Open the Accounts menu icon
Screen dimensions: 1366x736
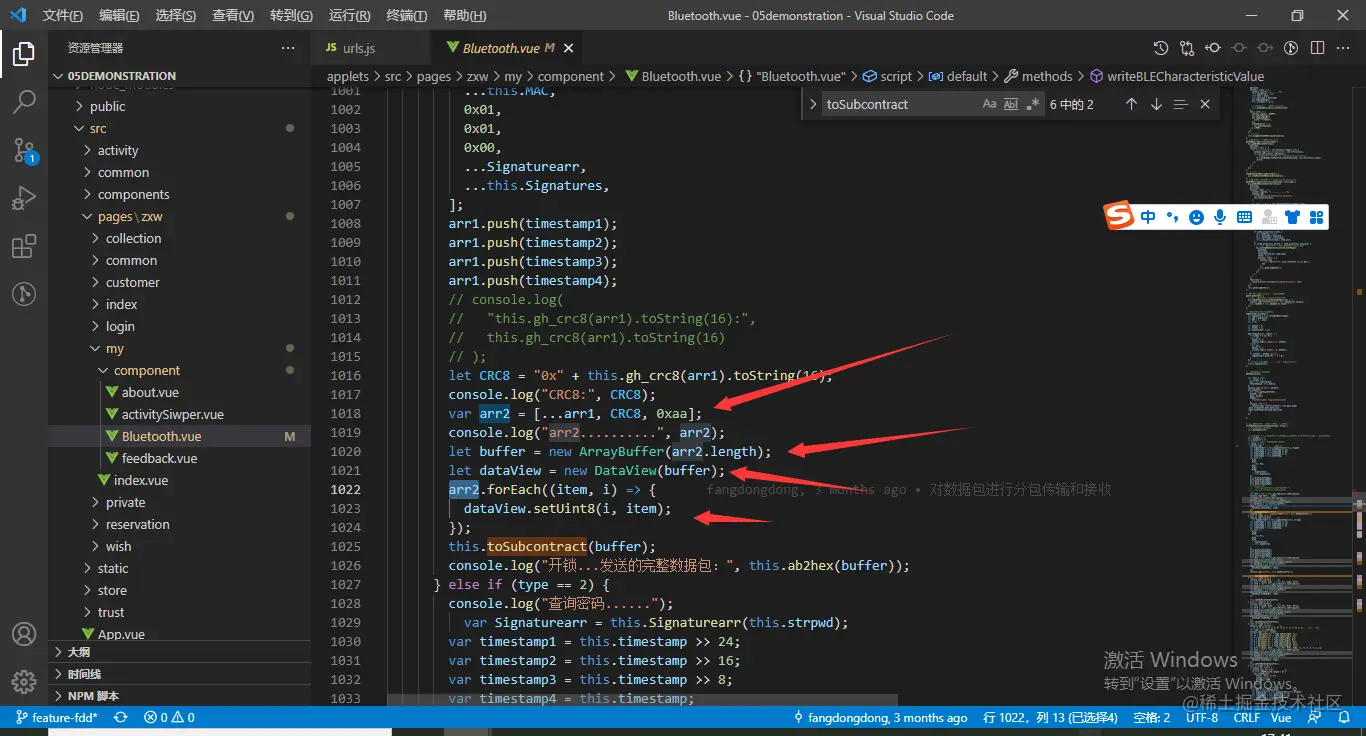pyautogui.click(x=24, y=634)
